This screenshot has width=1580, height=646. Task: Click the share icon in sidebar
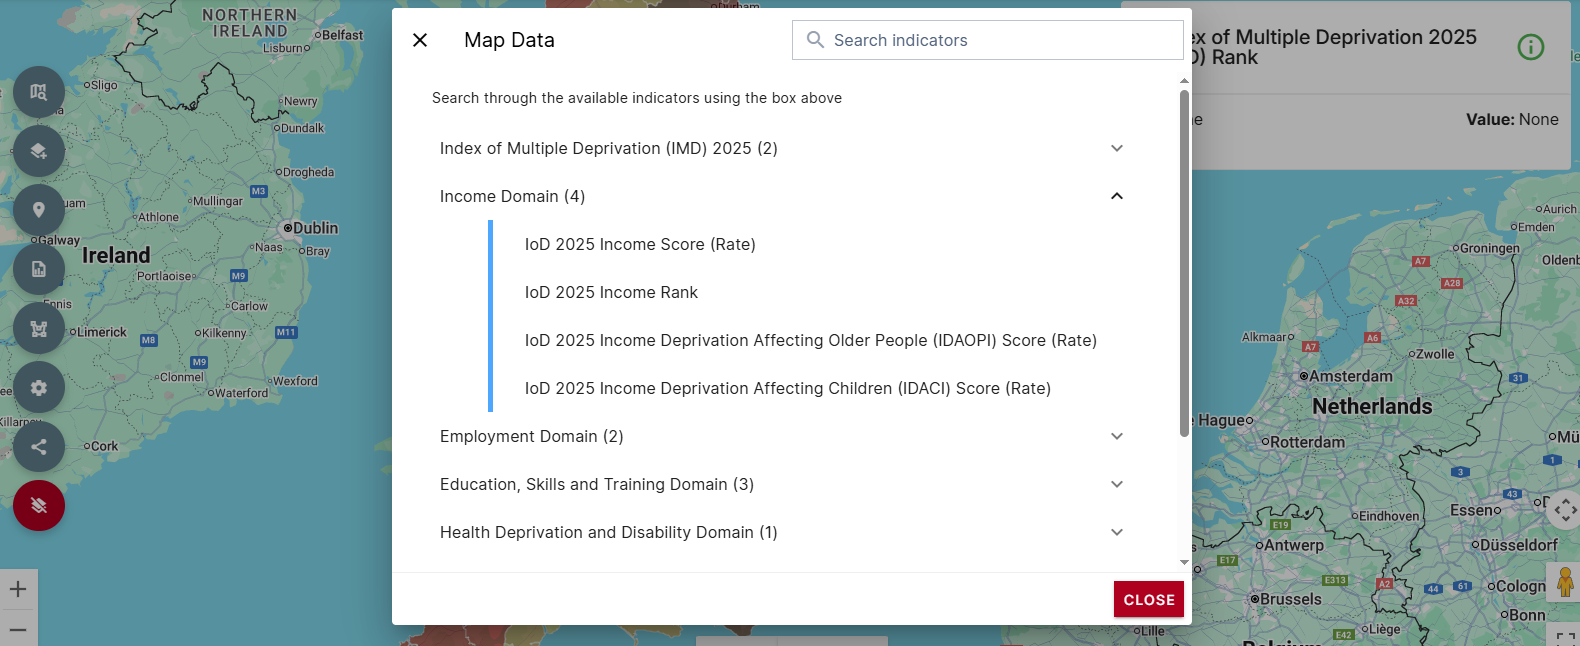point(39,447)
